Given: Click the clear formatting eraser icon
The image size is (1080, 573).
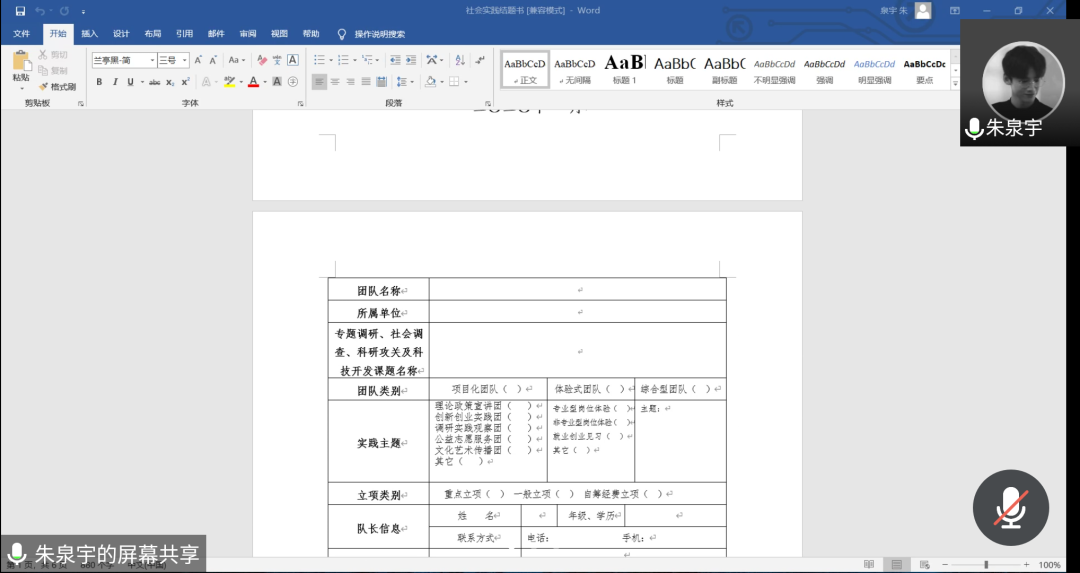Looking at the screenshot, I should 262,60.
